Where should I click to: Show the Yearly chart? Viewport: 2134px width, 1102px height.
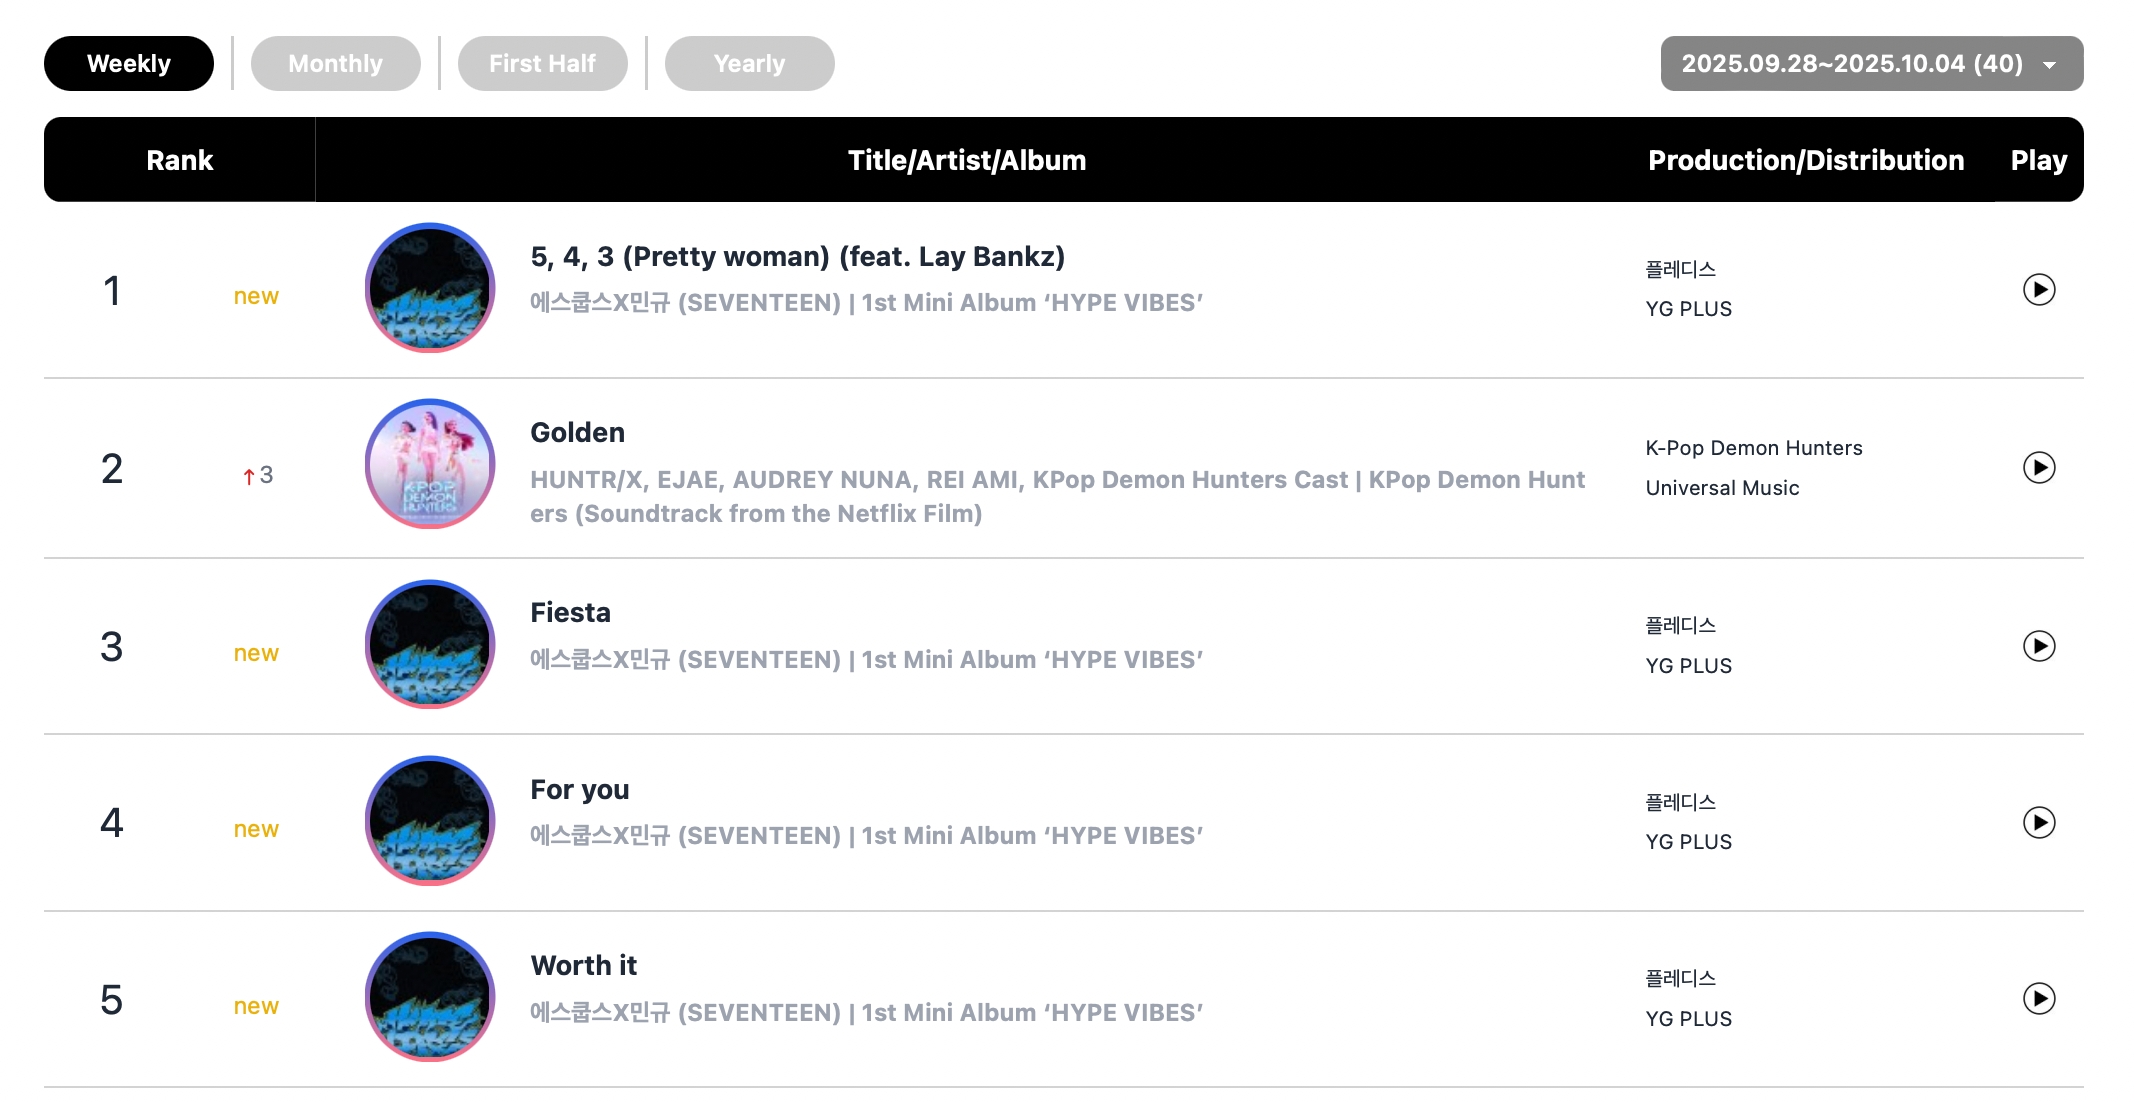[749, 64]
